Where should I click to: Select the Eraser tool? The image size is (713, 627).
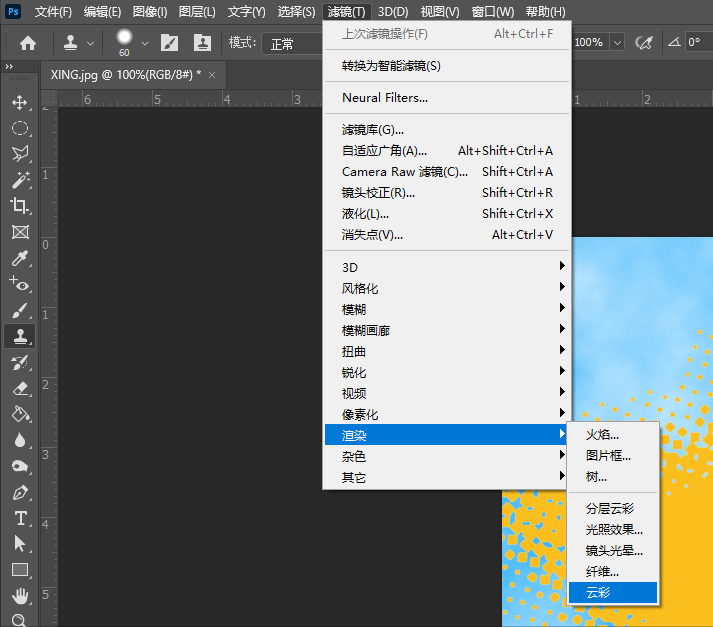tap(19, 388)
